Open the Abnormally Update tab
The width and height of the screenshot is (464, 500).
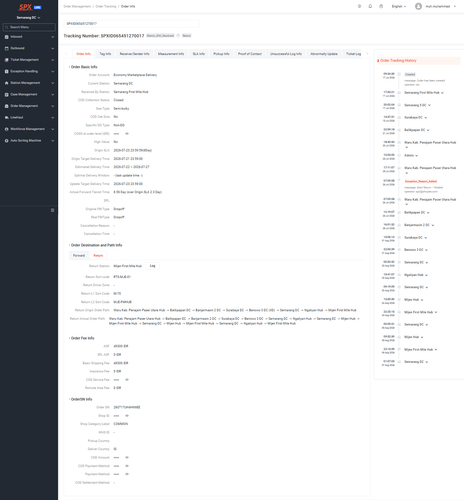(x=324, y=54)
